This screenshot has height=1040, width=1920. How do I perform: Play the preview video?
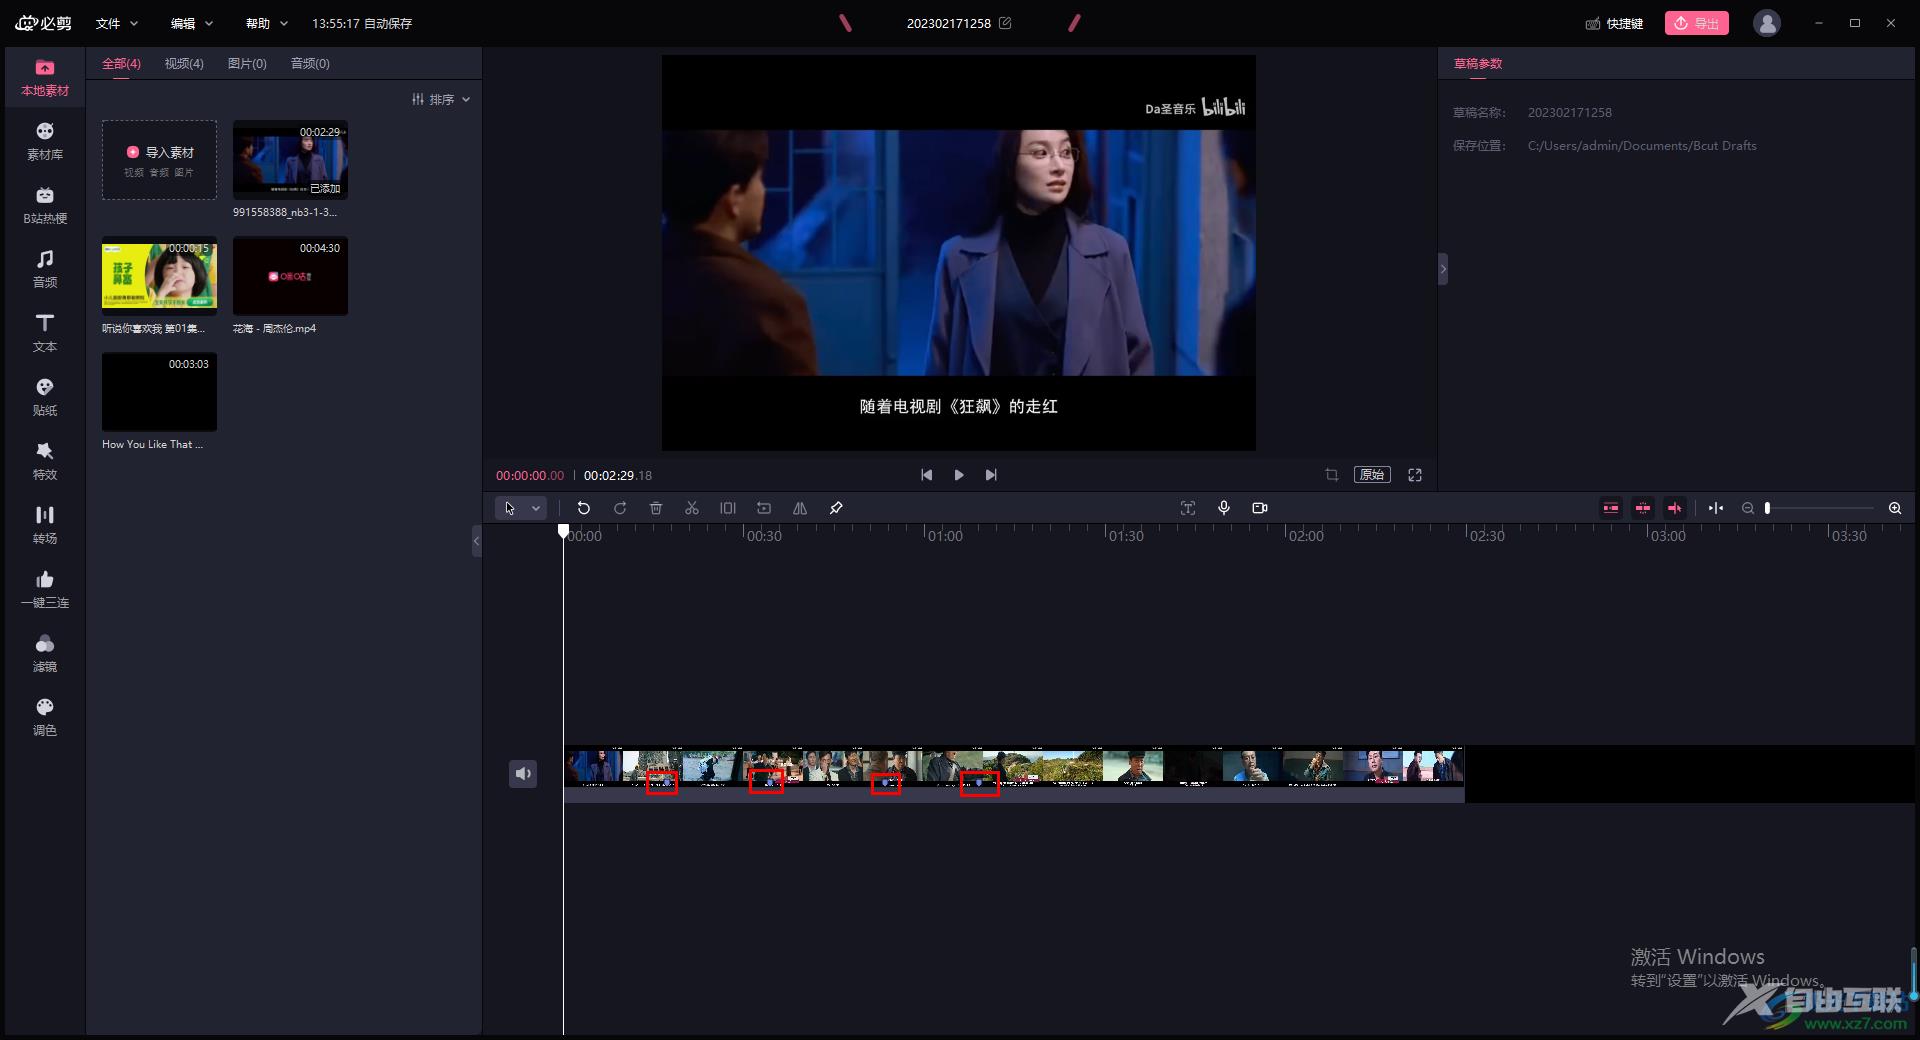click(x=959, y=475)
